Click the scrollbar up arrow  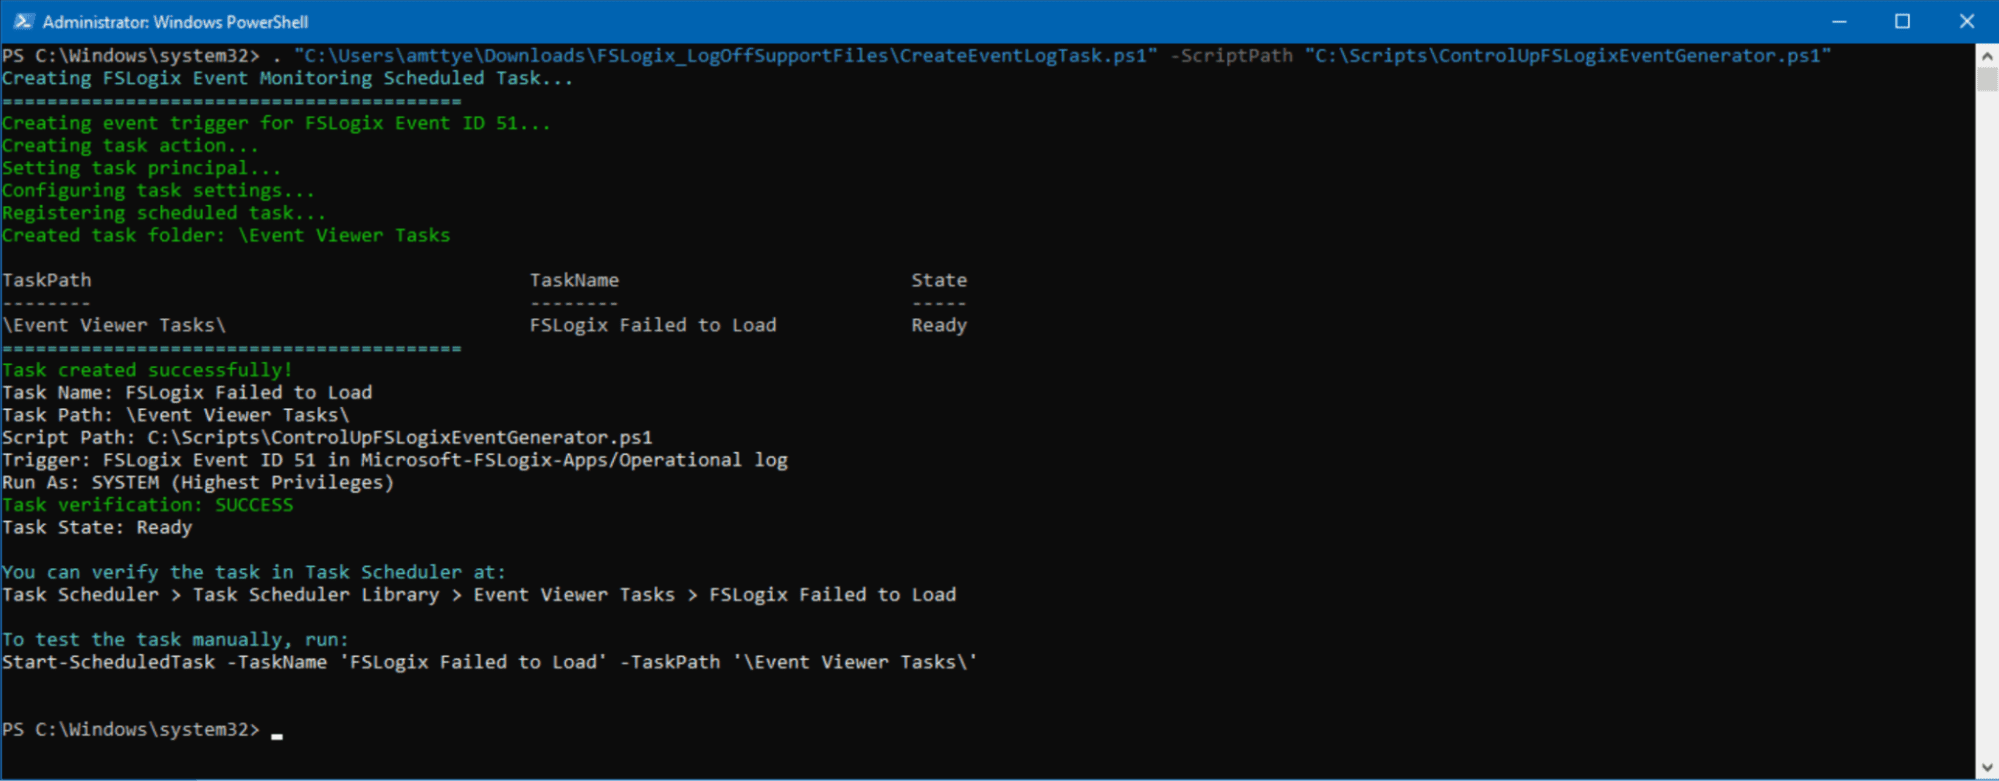tap(1987, 56)
